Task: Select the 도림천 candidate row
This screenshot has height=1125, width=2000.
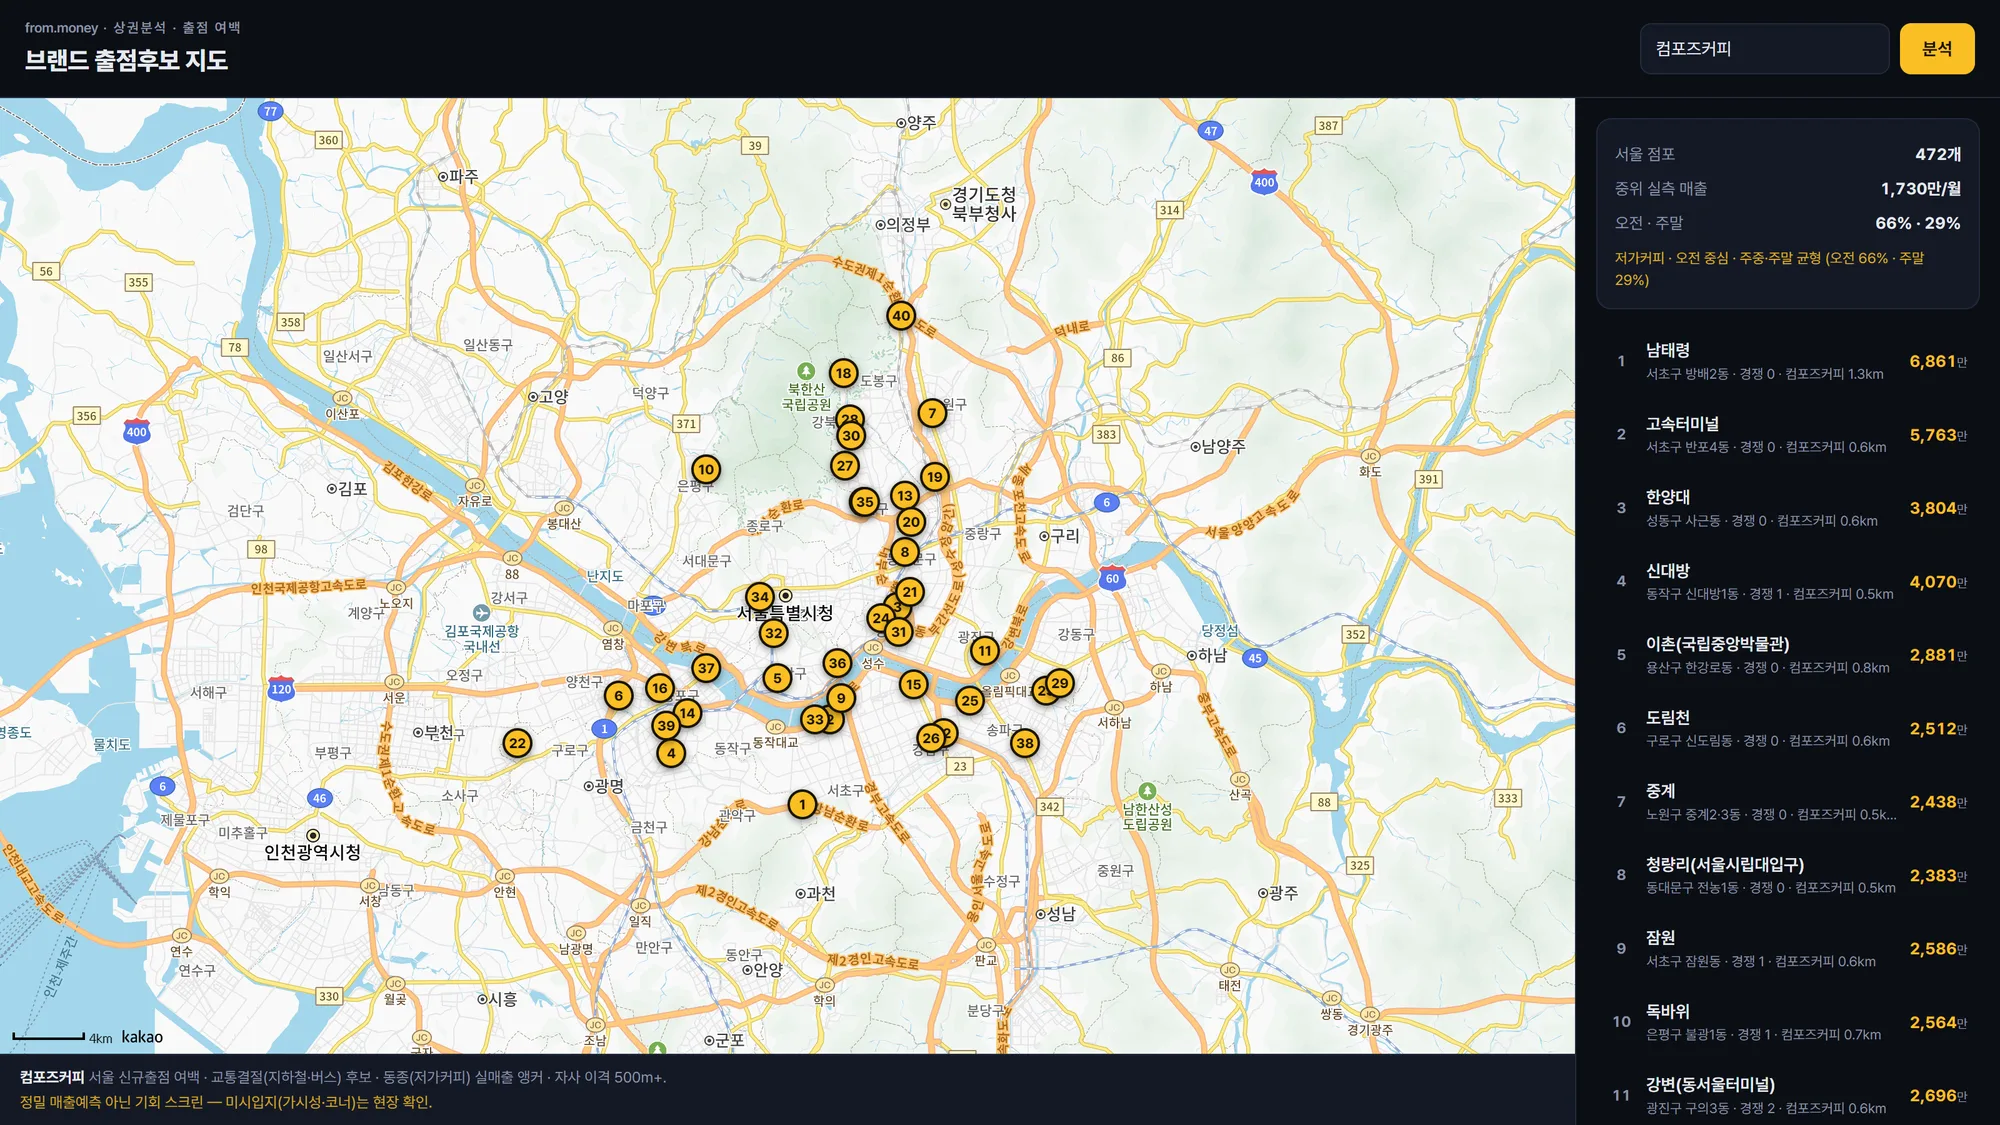Action: pyautogui.click(x=1788, y=729)
